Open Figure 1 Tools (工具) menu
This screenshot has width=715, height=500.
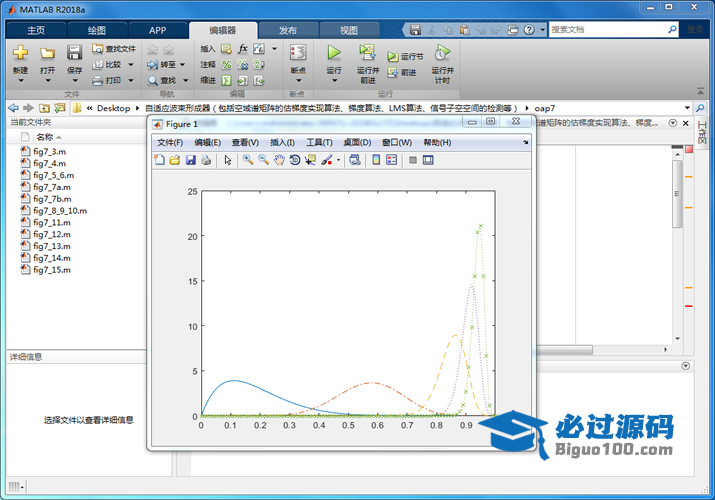pos(319,143)
